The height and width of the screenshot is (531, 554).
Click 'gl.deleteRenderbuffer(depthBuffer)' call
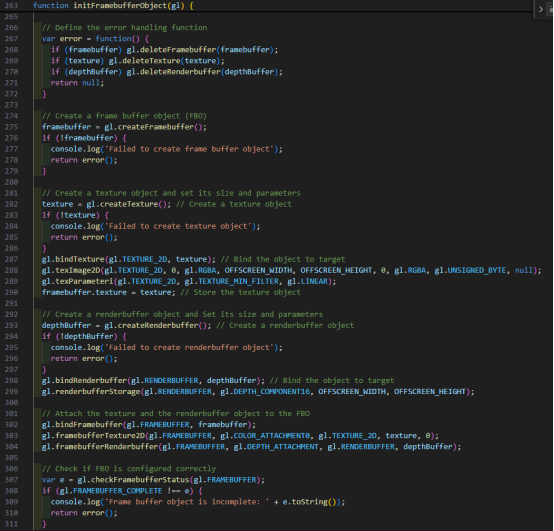coord(202,72)
